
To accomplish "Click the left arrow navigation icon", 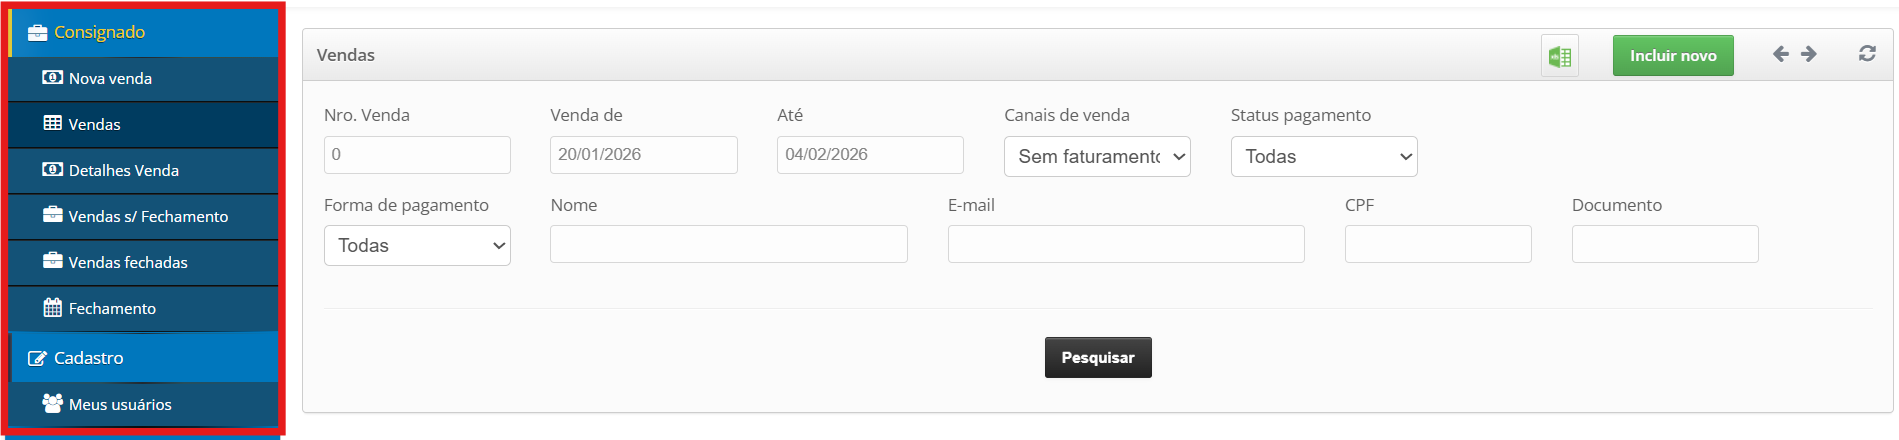I will click(x=1780, y=54).
